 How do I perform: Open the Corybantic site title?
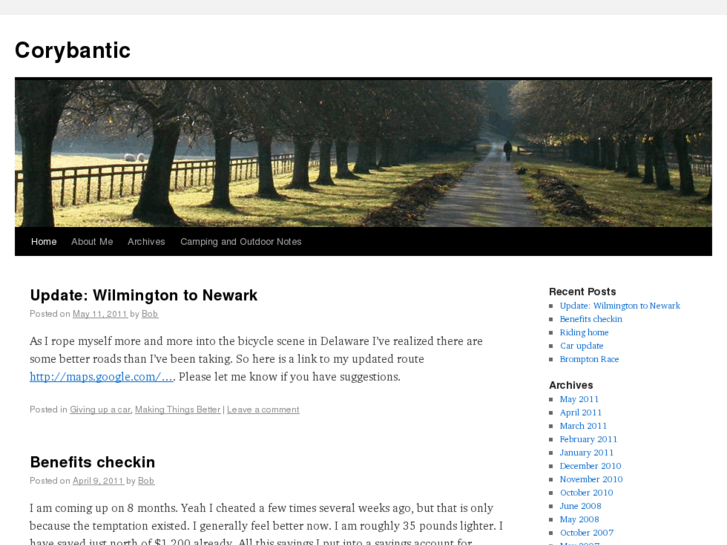click(x=72, y=50)
